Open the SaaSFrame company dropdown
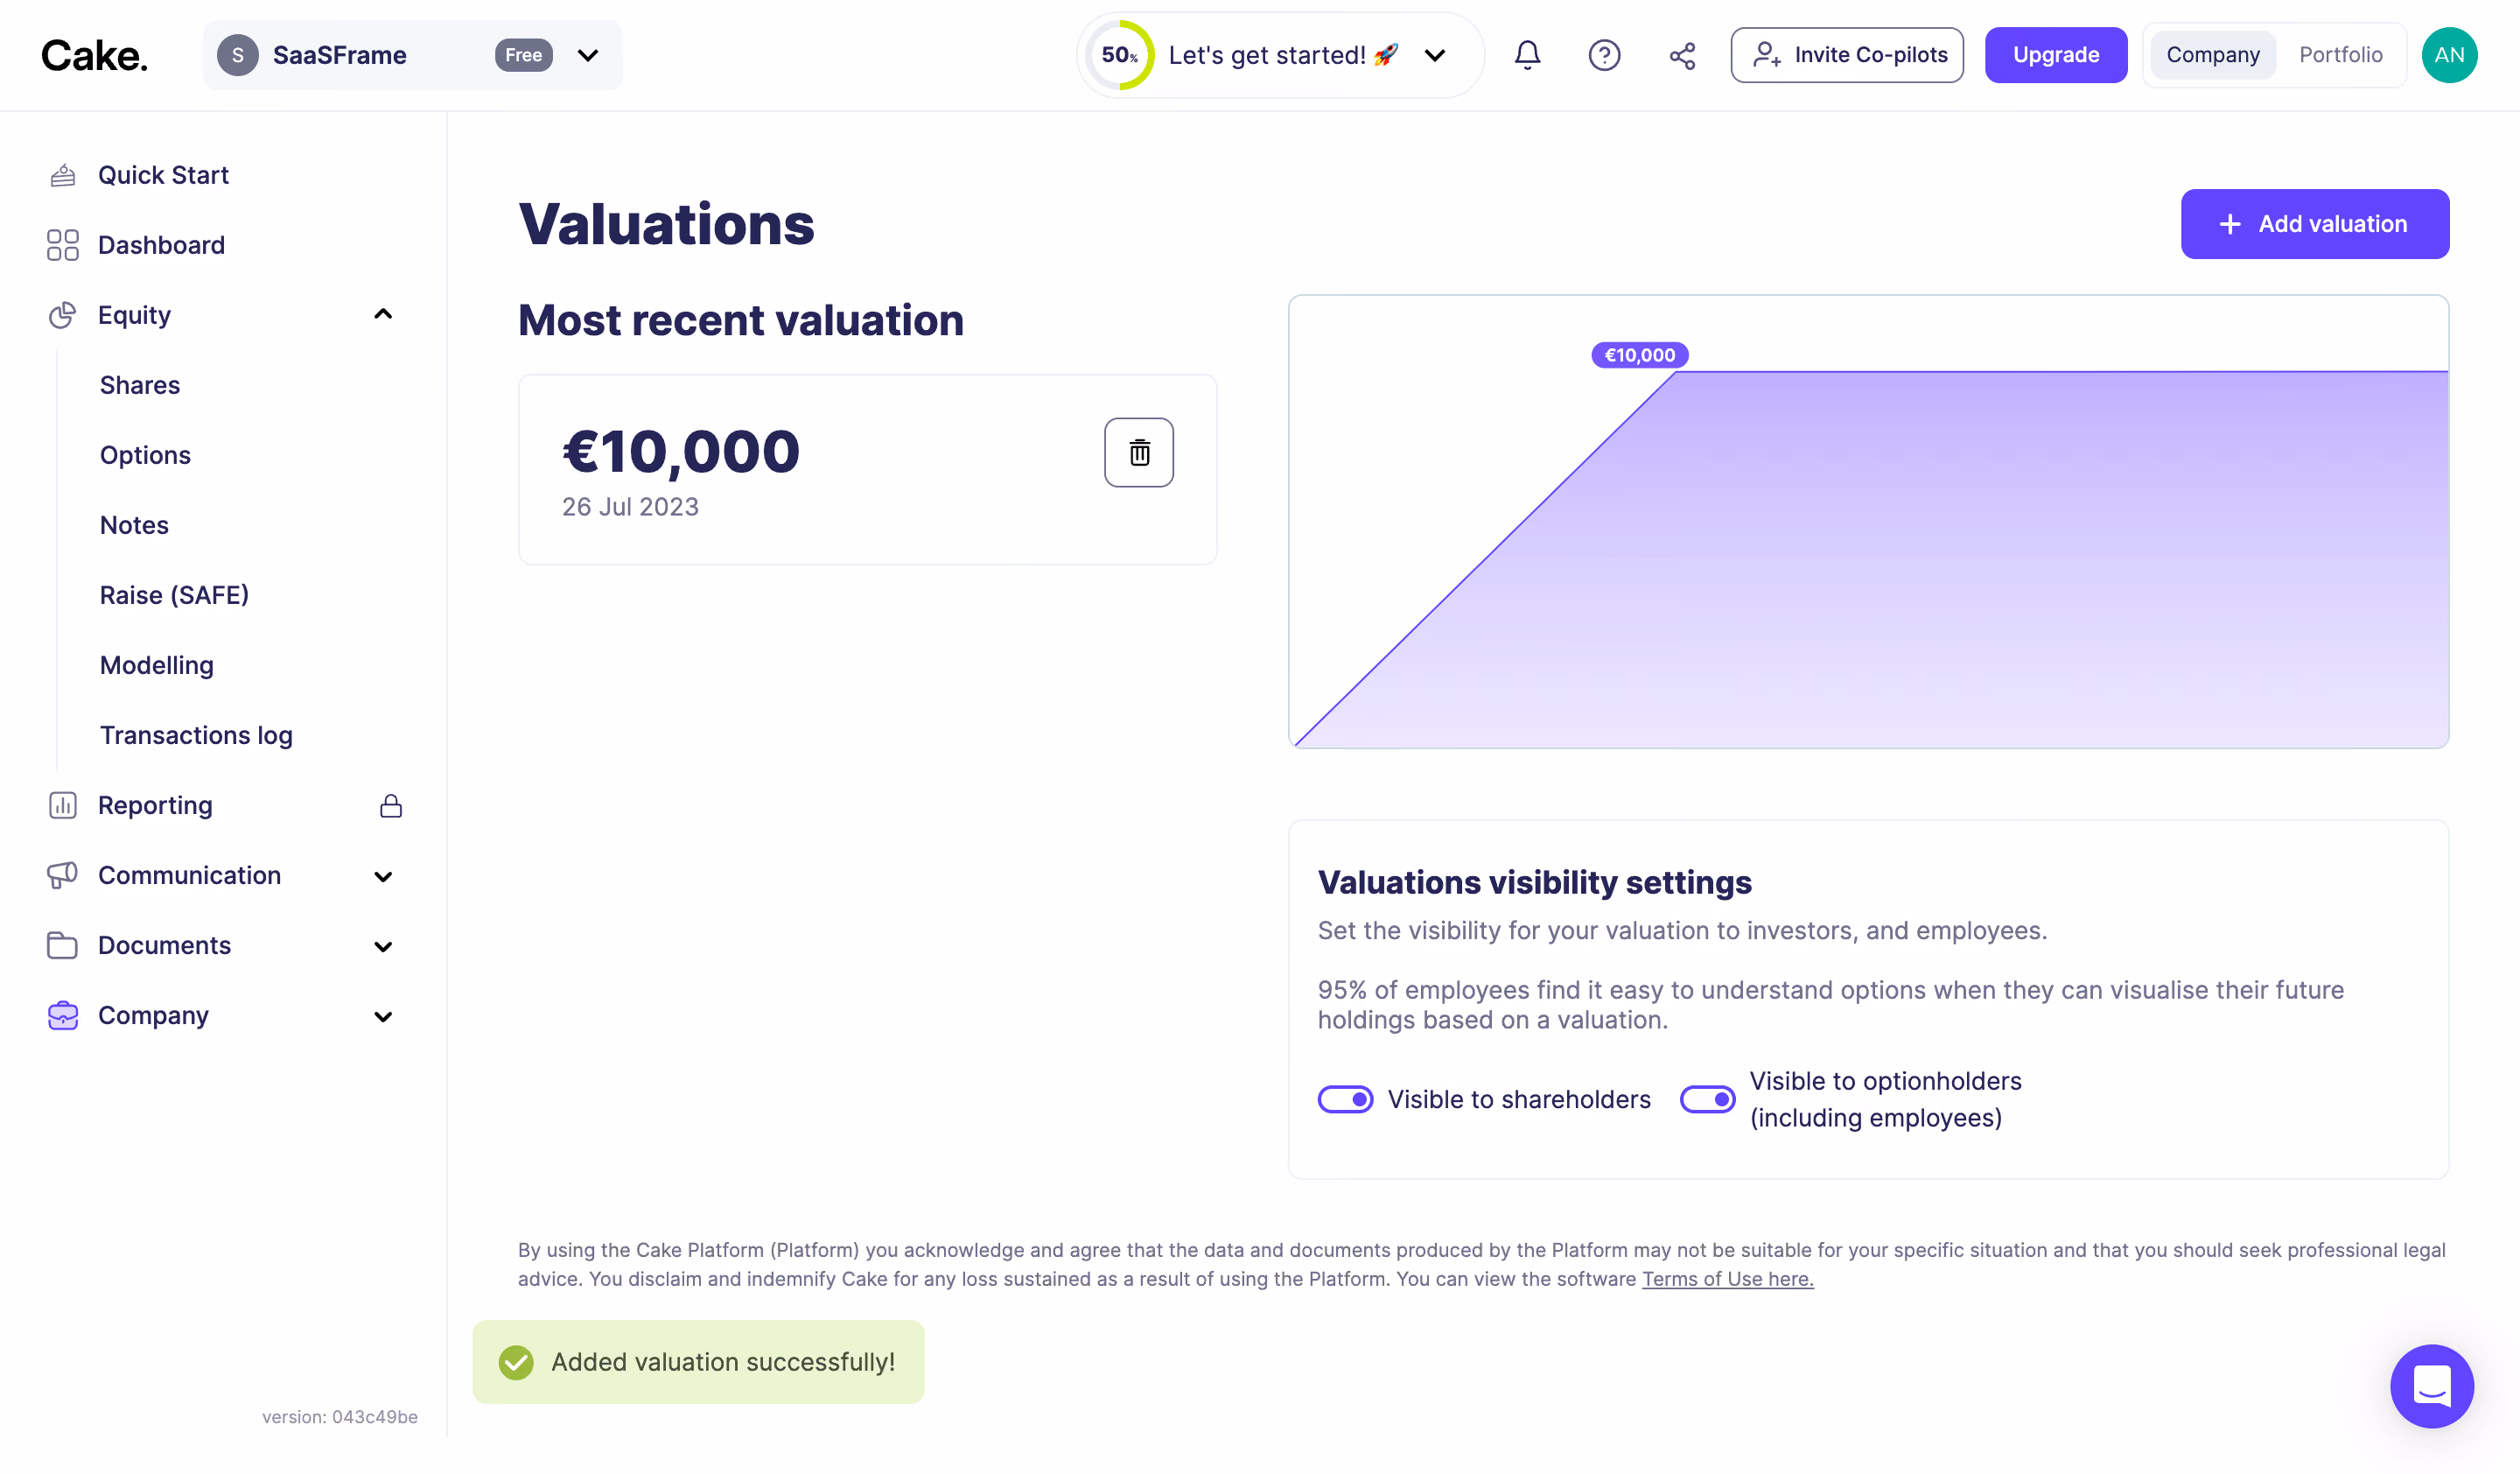2520x1474 pixels. pos(412,55)
